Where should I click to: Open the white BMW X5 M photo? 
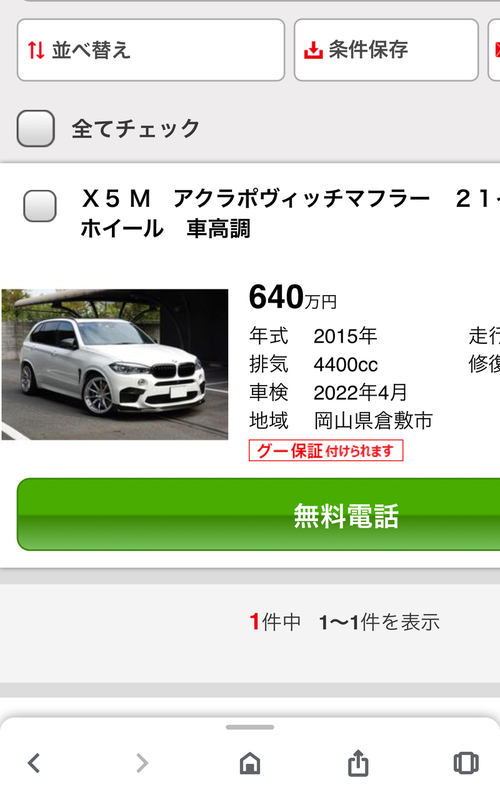[115, 364]
